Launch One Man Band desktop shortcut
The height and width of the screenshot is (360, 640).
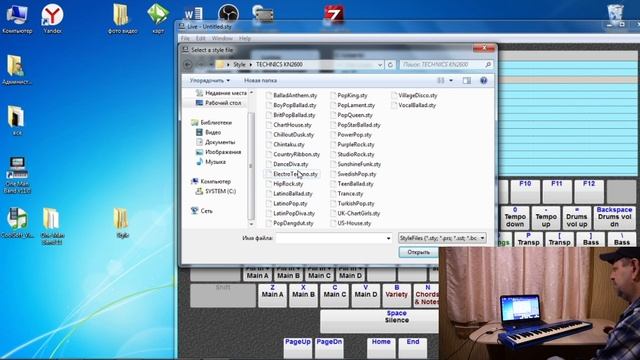(x=16, y=175)
